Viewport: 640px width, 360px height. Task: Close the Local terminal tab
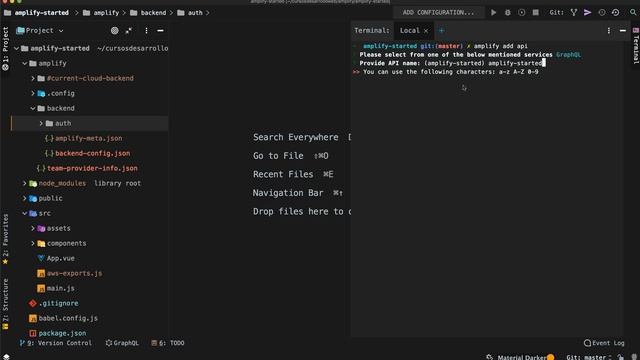(x=426, y=31)
